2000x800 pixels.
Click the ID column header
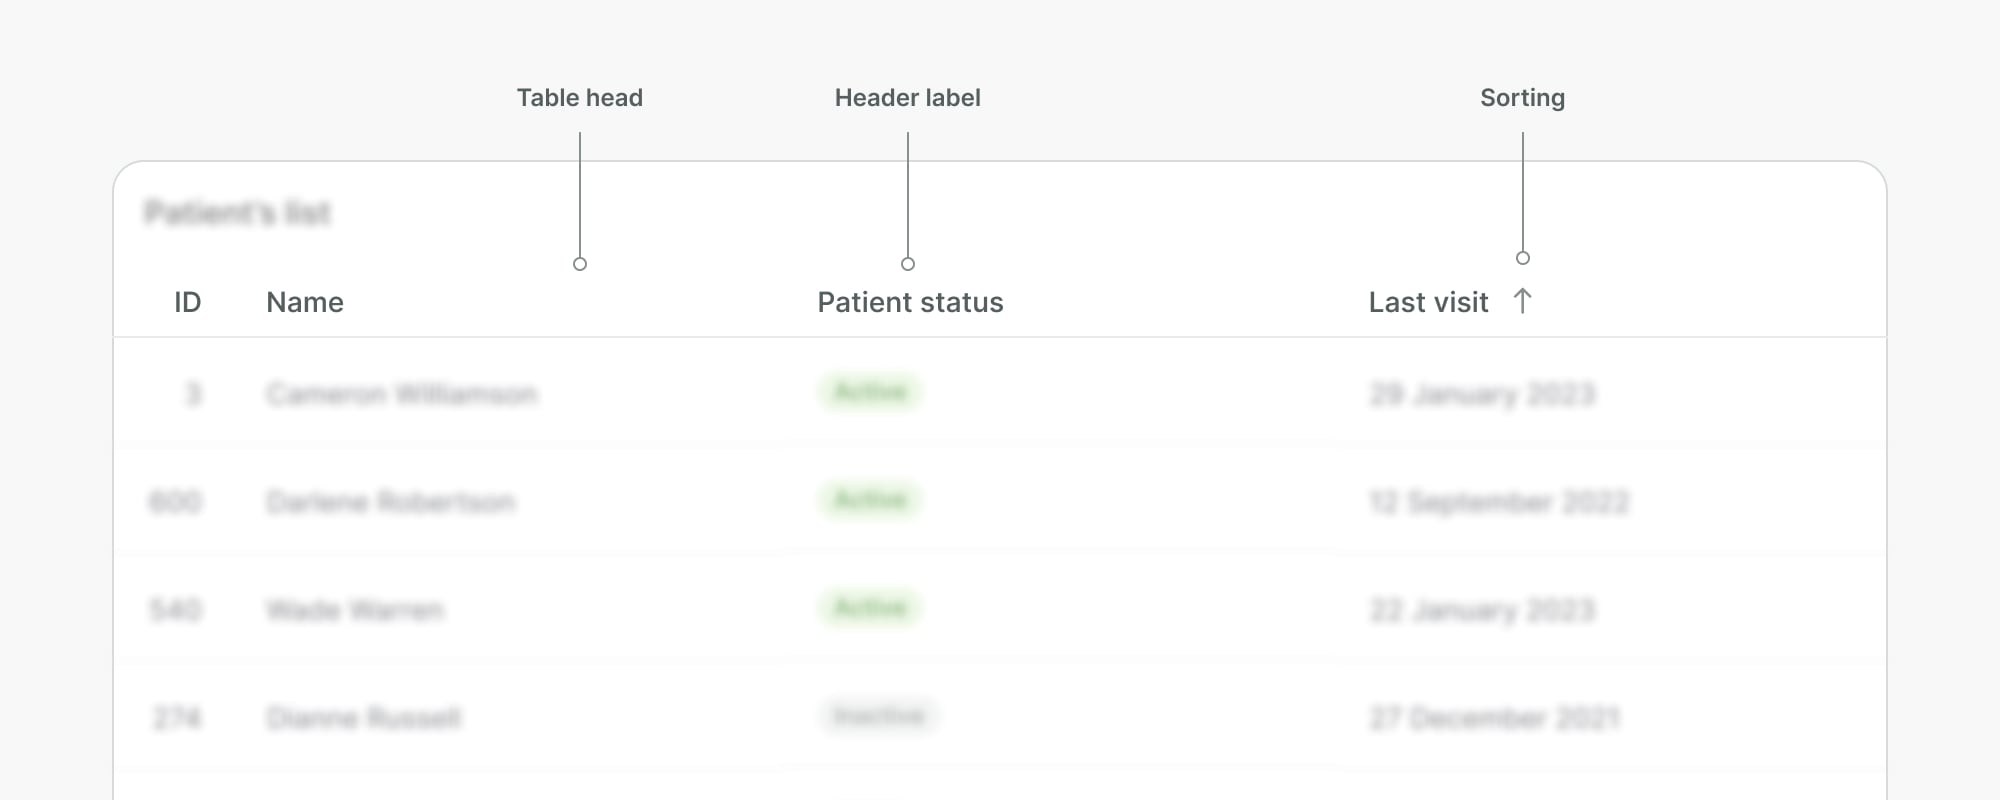[x=188, y=302]
